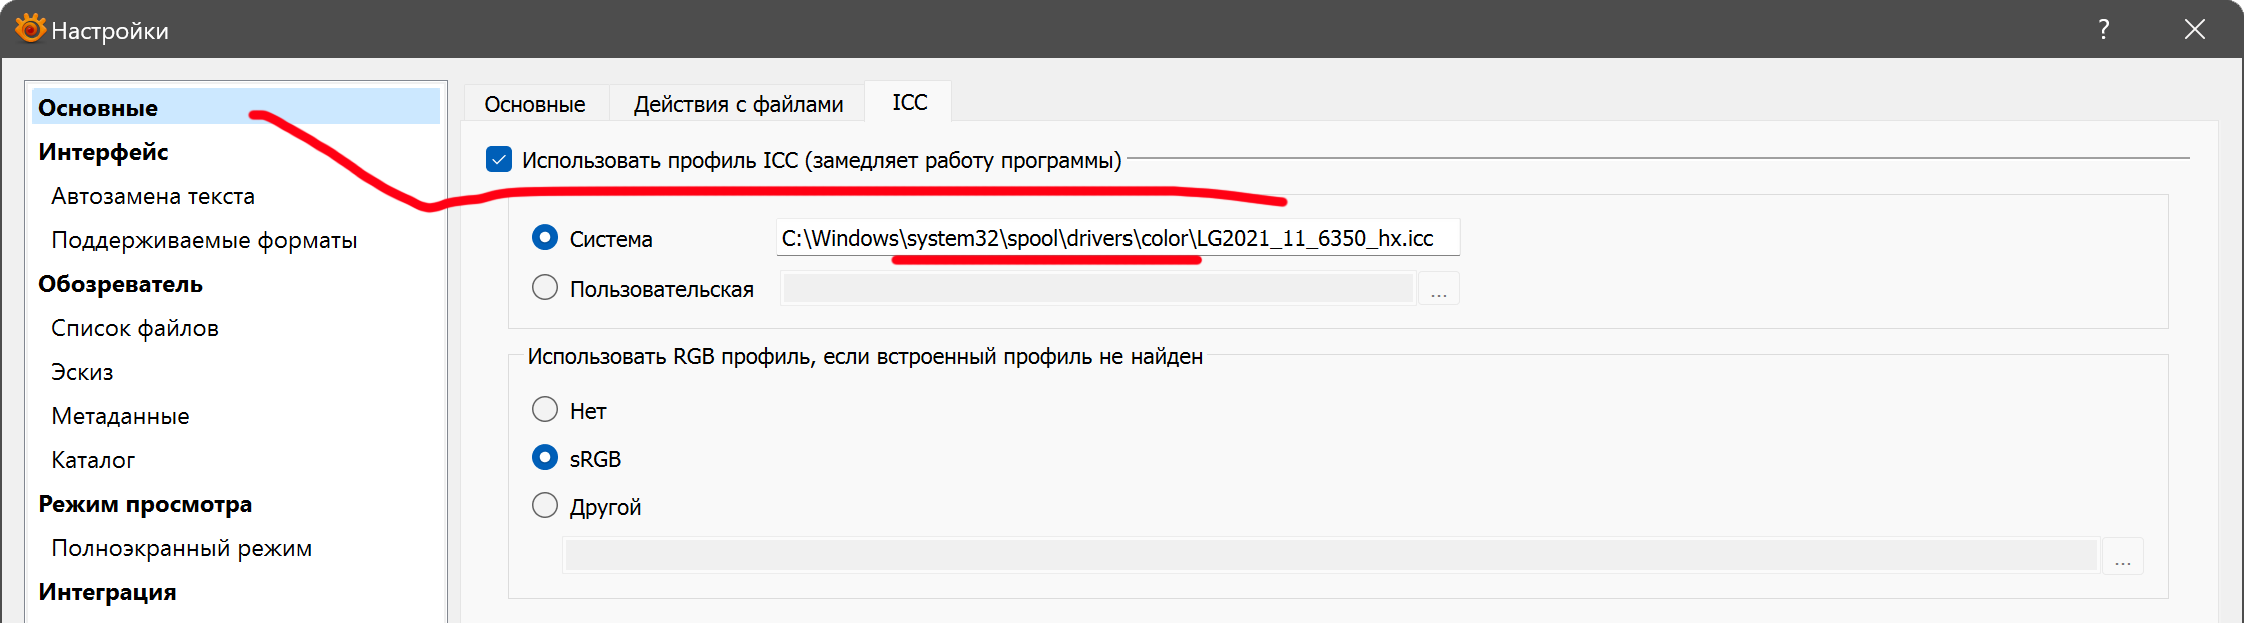Choose Нет for the RGB profile option
2244x623 pixels.
tap(545, 410)
